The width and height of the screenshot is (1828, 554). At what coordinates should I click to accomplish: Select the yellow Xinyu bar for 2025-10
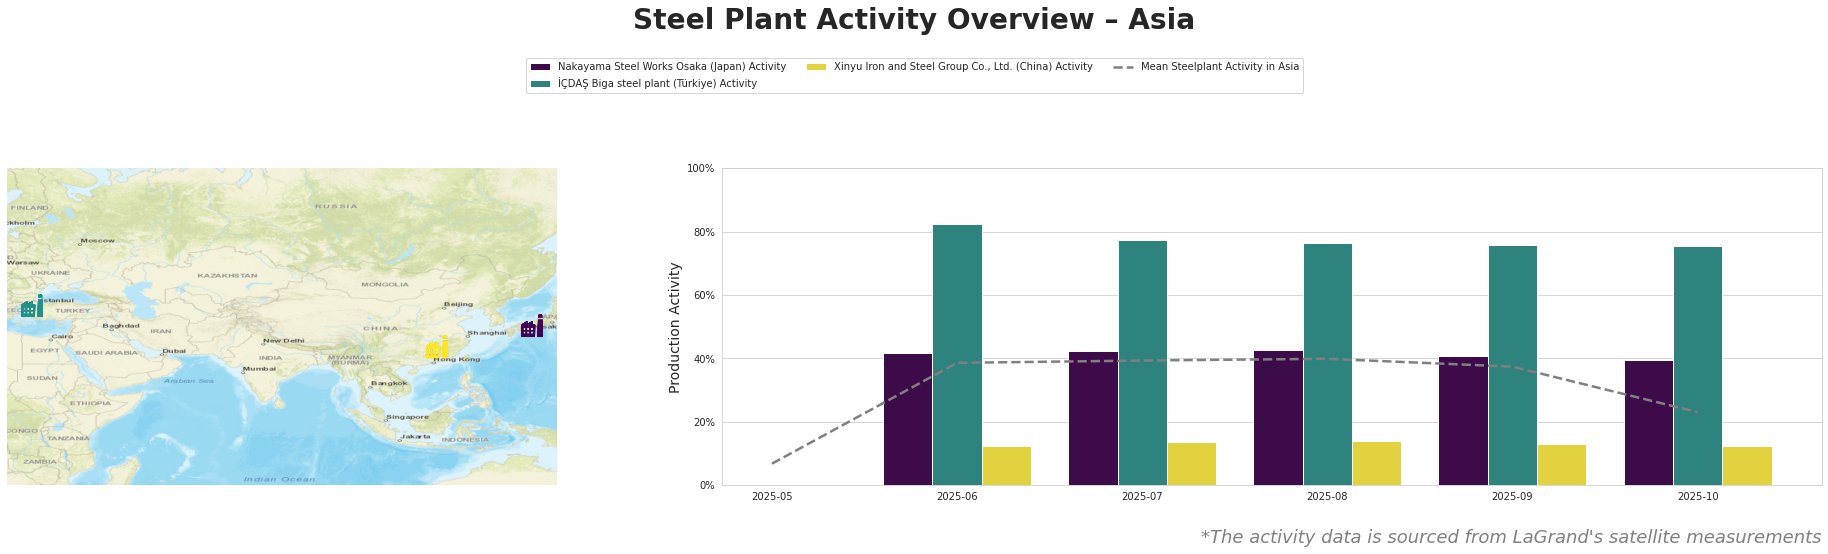coord(1747,466)
